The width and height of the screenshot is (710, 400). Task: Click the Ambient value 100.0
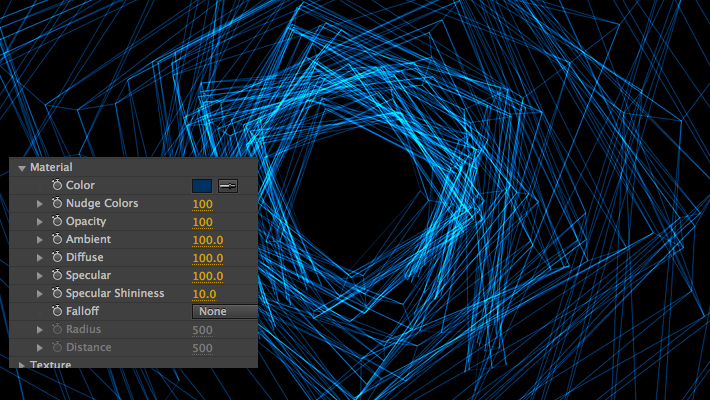tap(207, 240)
